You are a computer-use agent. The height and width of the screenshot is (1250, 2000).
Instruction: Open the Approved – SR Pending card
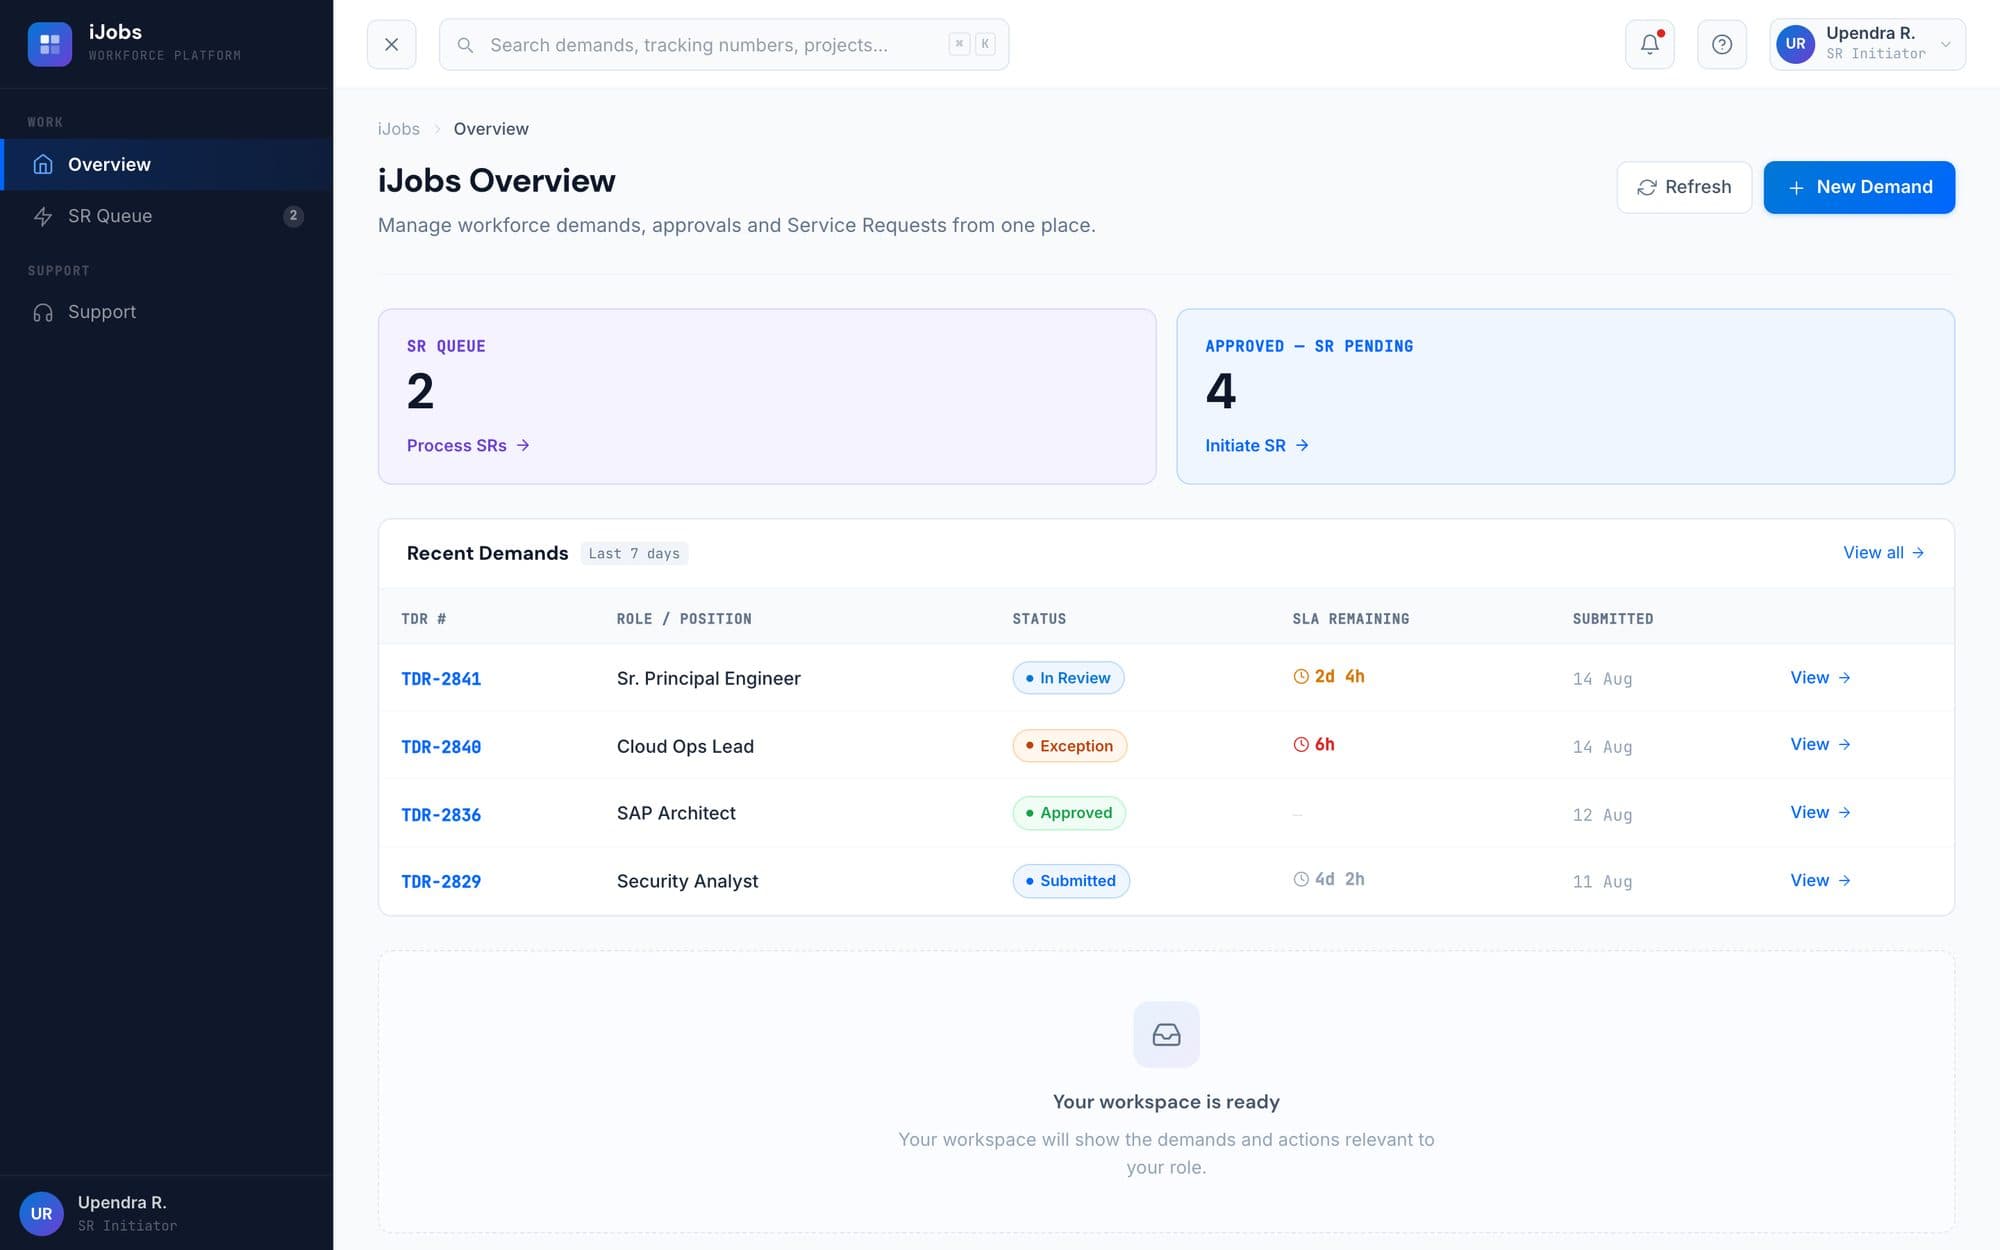point(1565,396)
